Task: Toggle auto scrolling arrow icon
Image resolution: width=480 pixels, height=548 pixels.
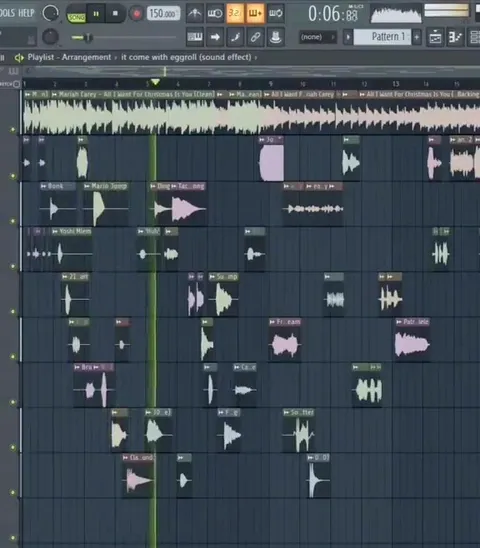Action: tap(215, 36)
